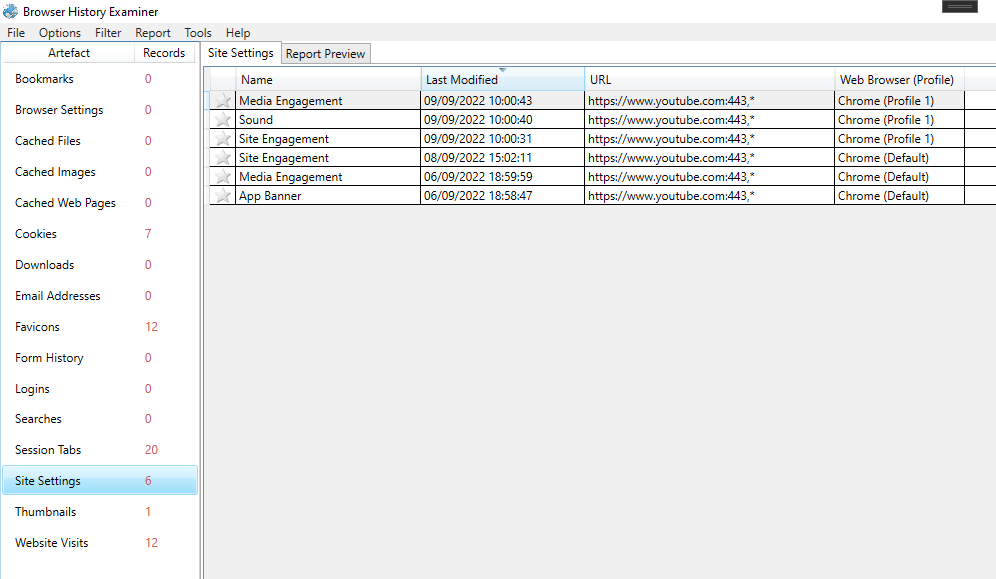This screenshot has height=579, width=996.
Task: Open the Tools menu
Action: pyautogui.click(x=197, y=32)
